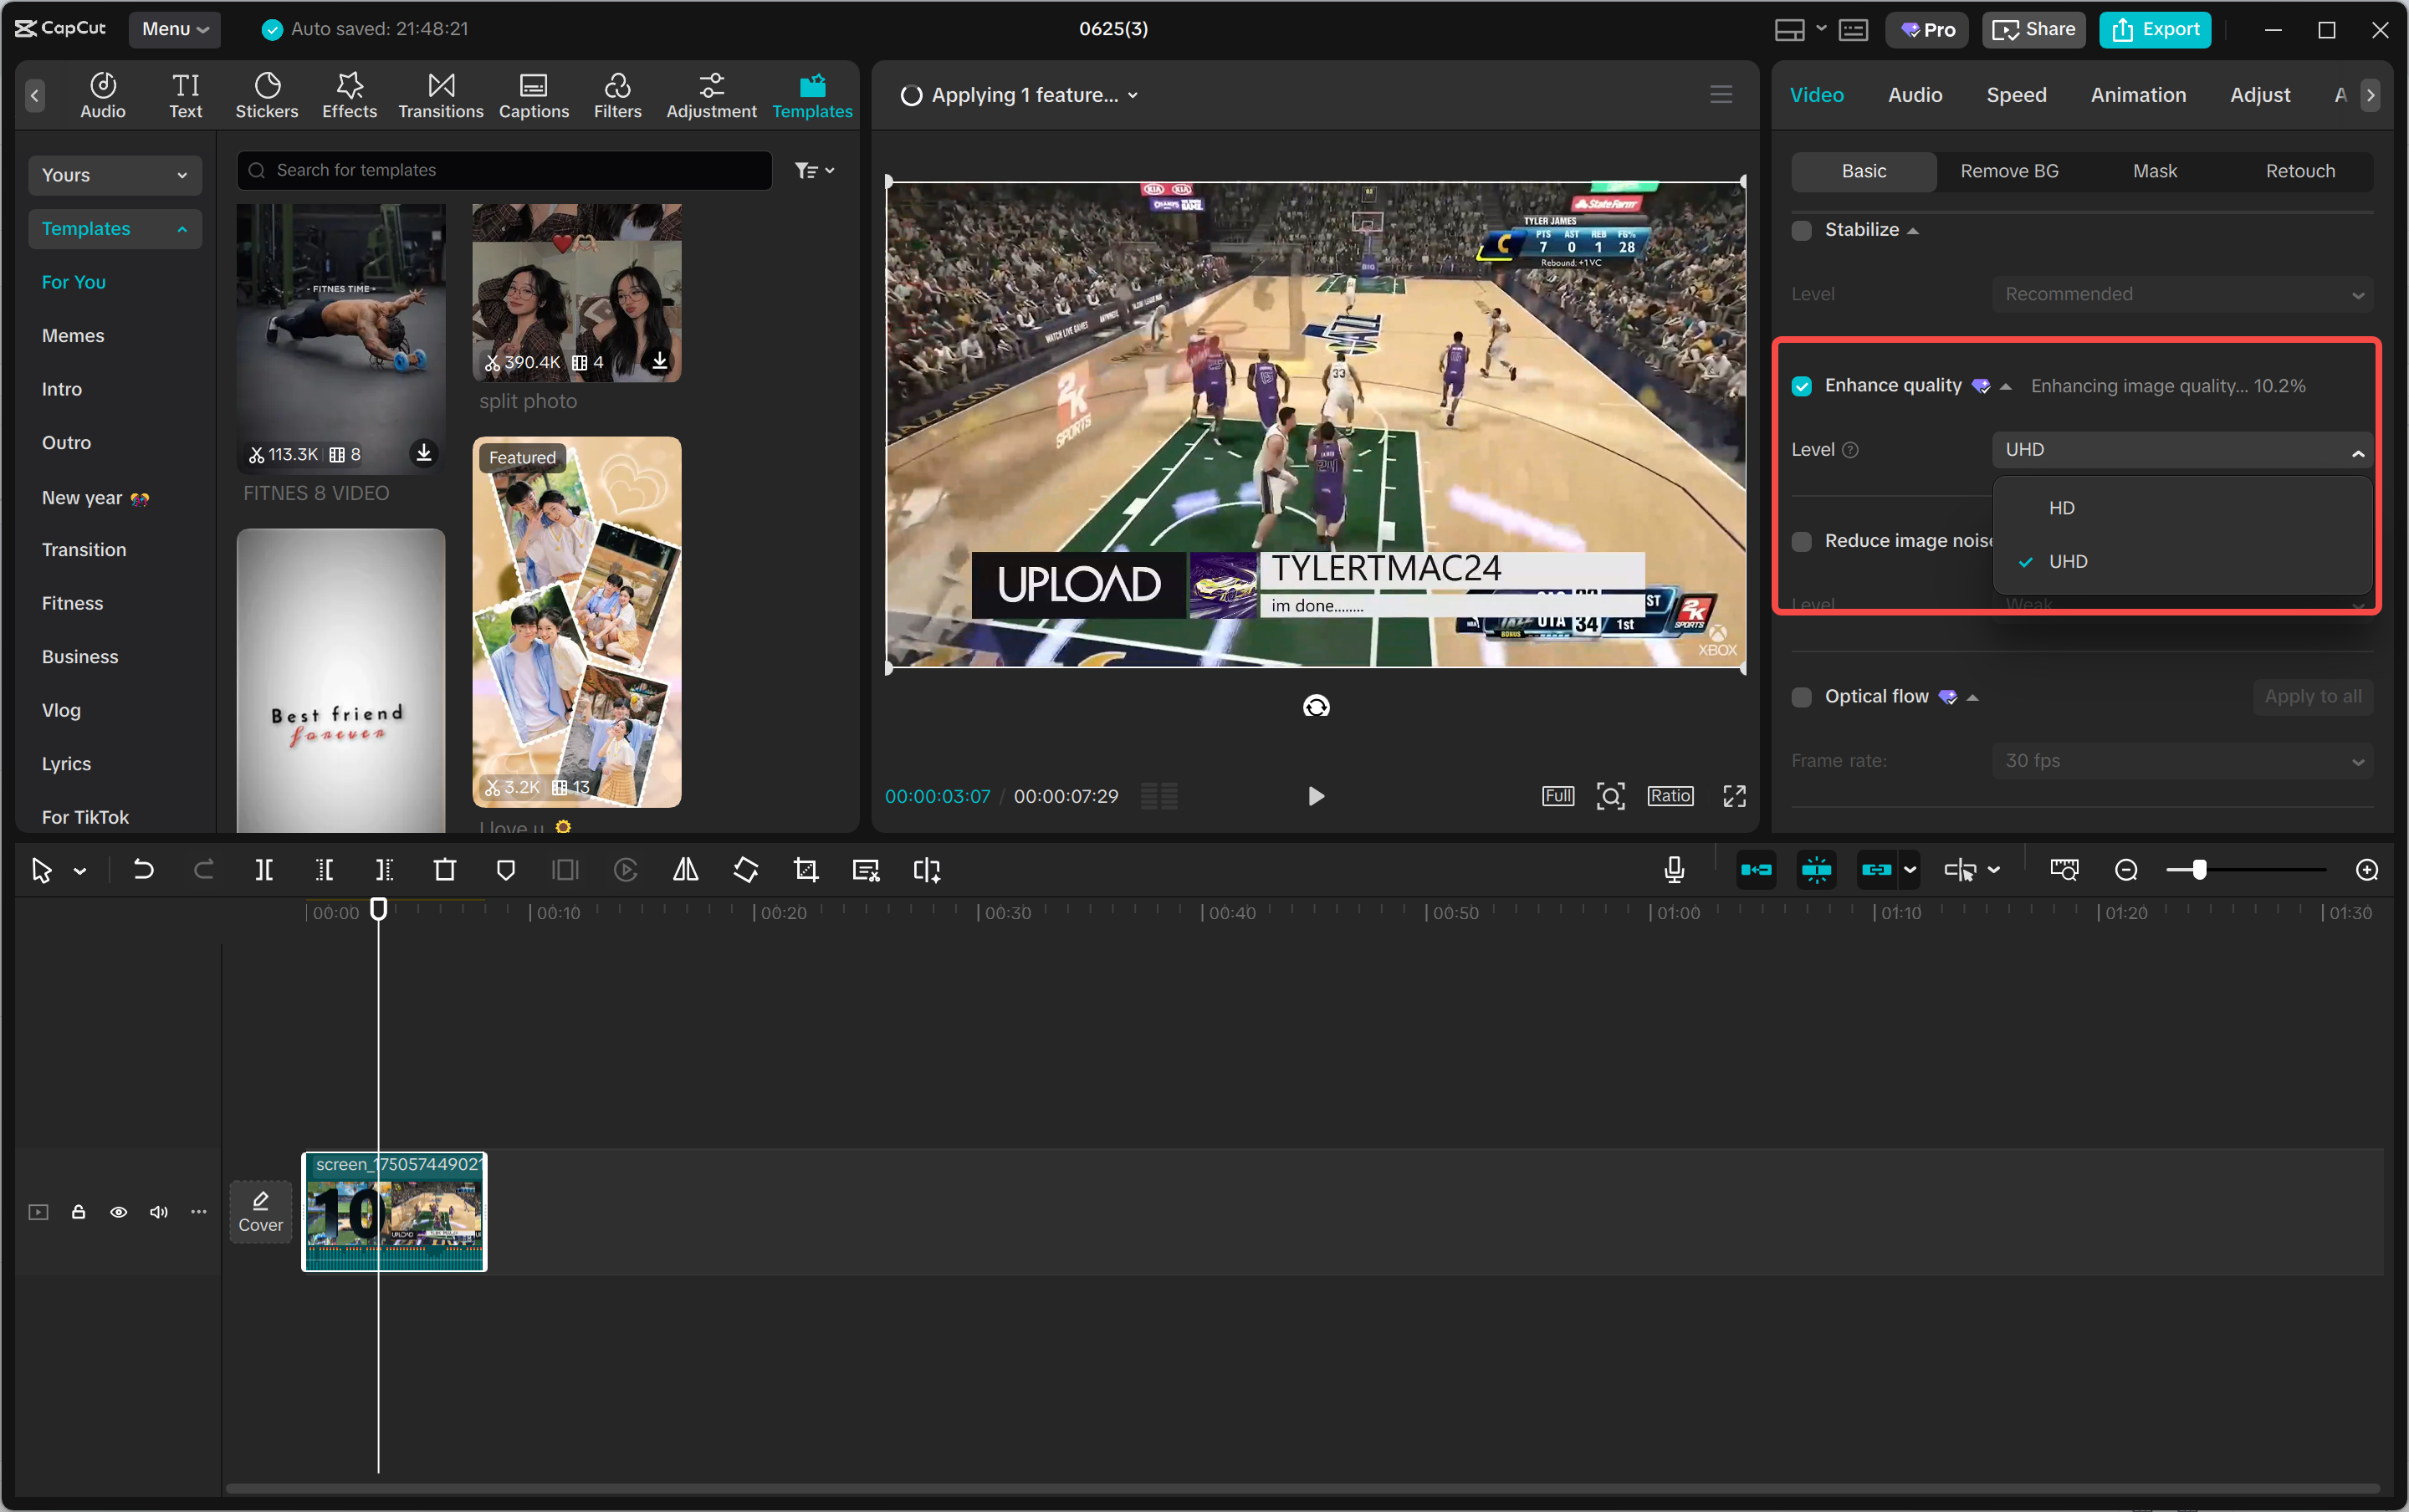Image resolution: width=2409 pixels, height=1512 pixels.
Task: Open the Filters panel
Action: coord(616,94)
